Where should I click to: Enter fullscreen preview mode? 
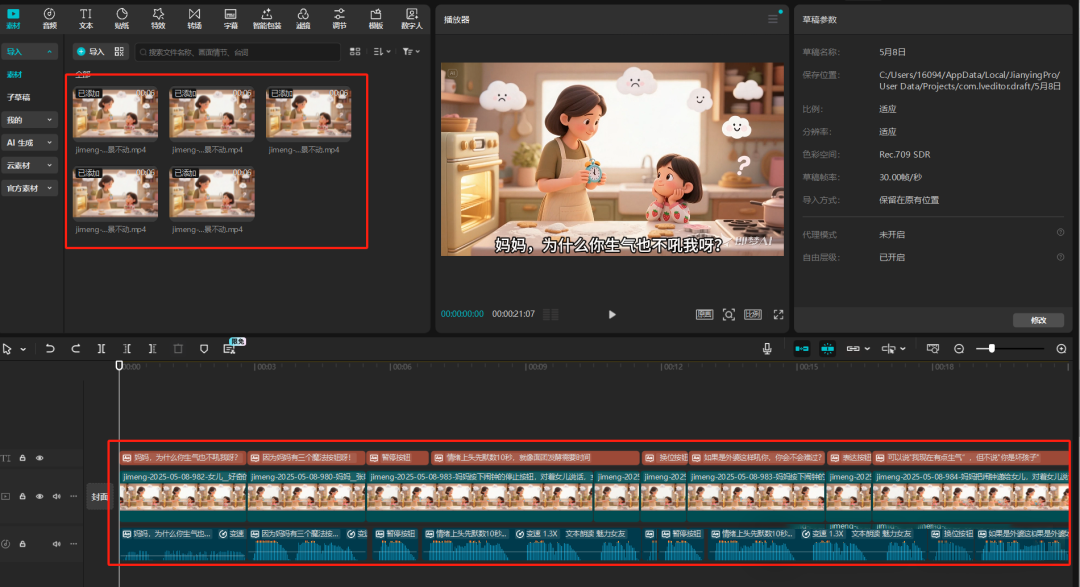(x=778, y=314)
